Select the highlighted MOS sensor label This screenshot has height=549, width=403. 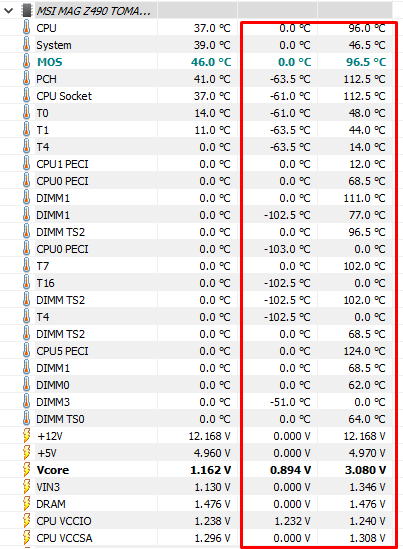[49, 62]
